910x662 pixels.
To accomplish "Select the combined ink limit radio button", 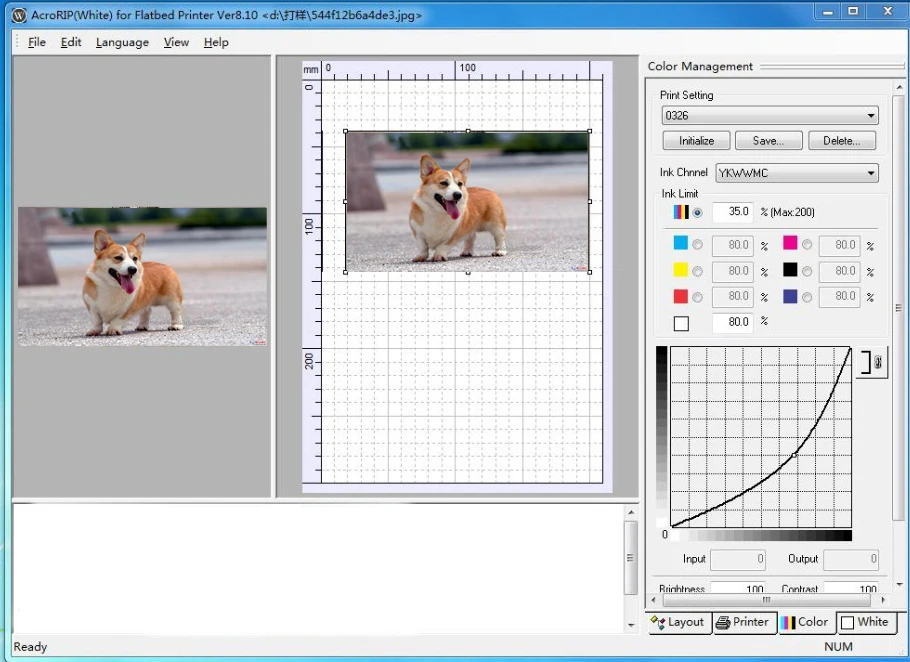I will (x=697, y=212).
